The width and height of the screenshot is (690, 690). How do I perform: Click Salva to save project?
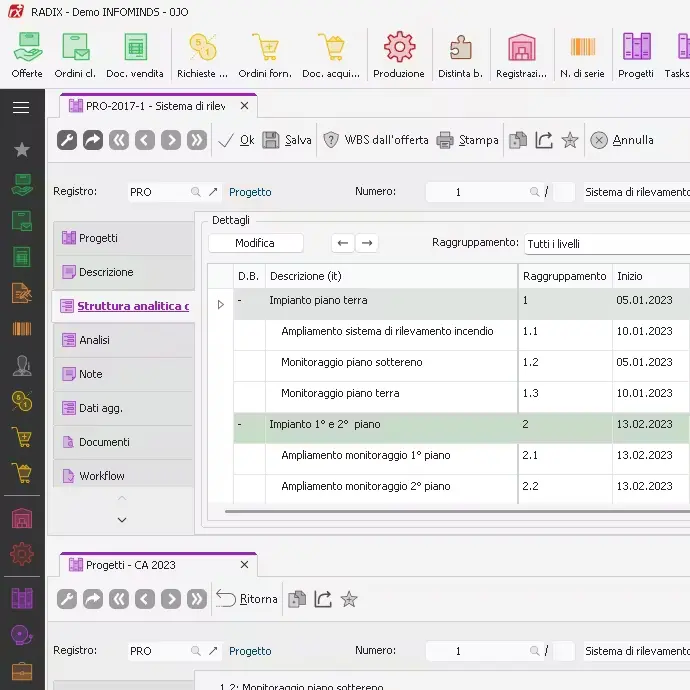(287, 140)
